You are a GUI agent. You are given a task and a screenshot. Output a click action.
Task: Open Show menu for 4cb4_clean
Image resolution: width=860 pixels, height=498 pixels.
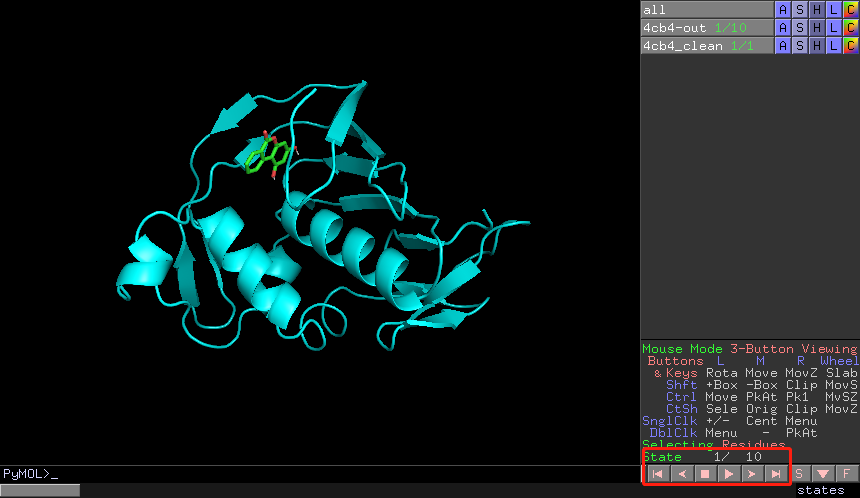click(800, 45)
